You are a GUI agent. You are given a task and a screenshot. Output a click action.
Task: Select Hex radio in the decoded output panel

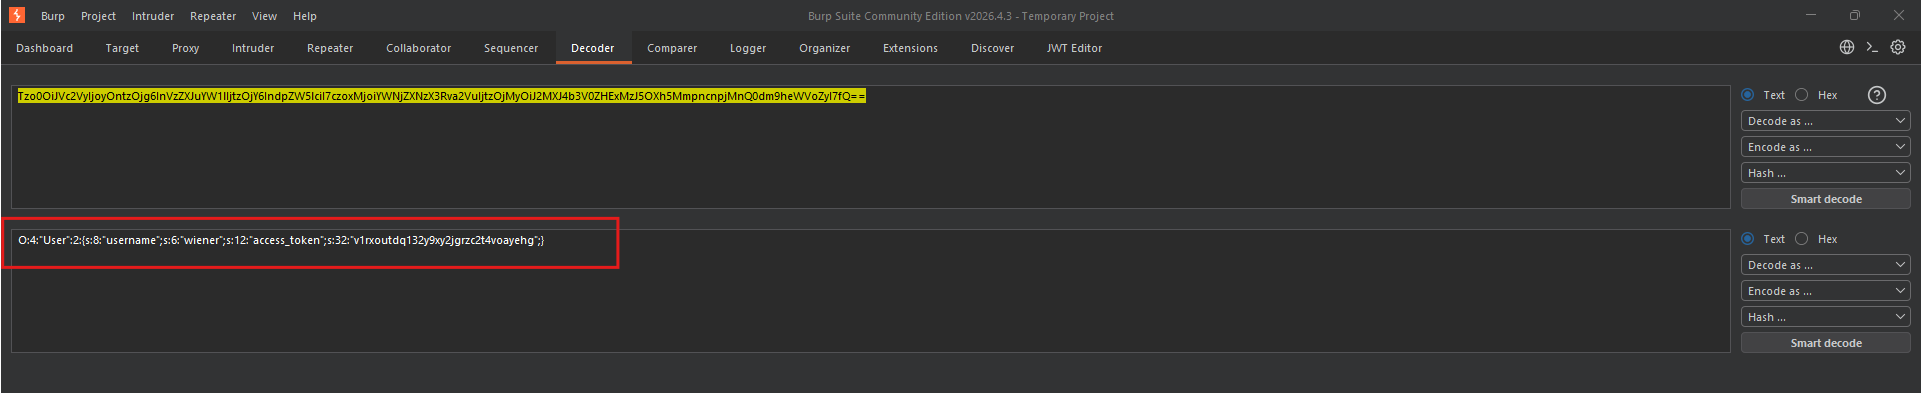(x=1802, y=239)
